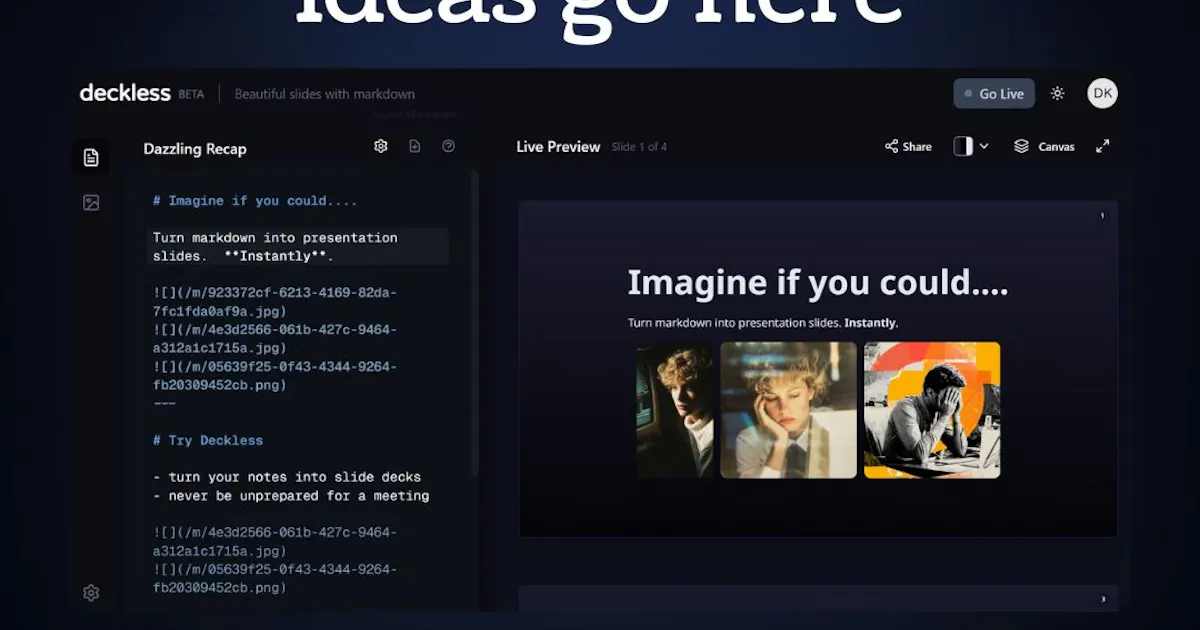The image size is (1200, 630).
Task: Open the layout dropdown chevron
Action: click(x=984, y=146)
